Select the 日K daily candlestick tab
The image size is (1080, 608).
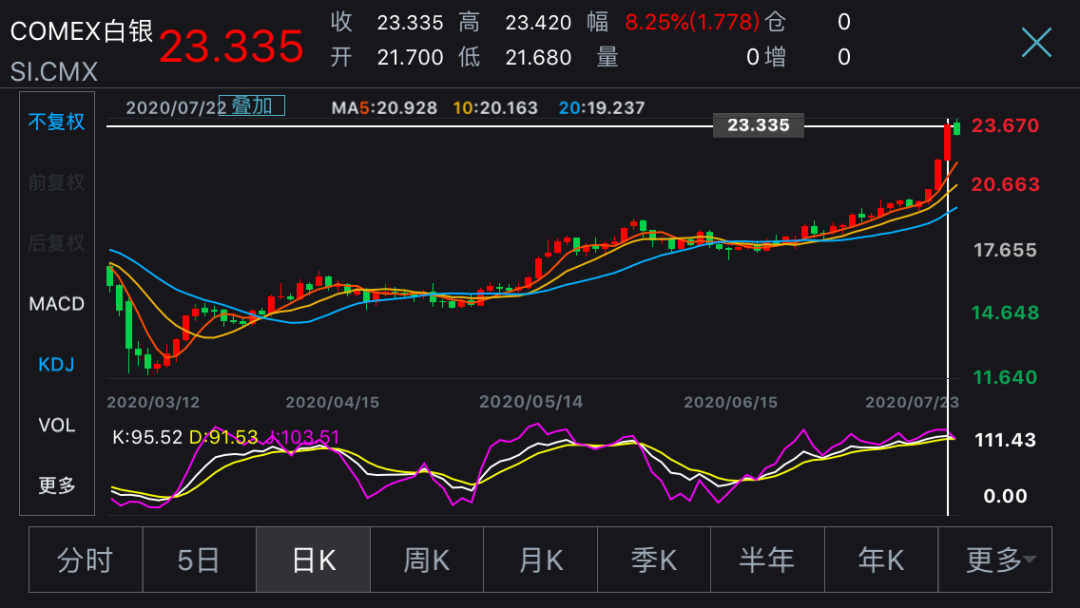tap(313, 560)
